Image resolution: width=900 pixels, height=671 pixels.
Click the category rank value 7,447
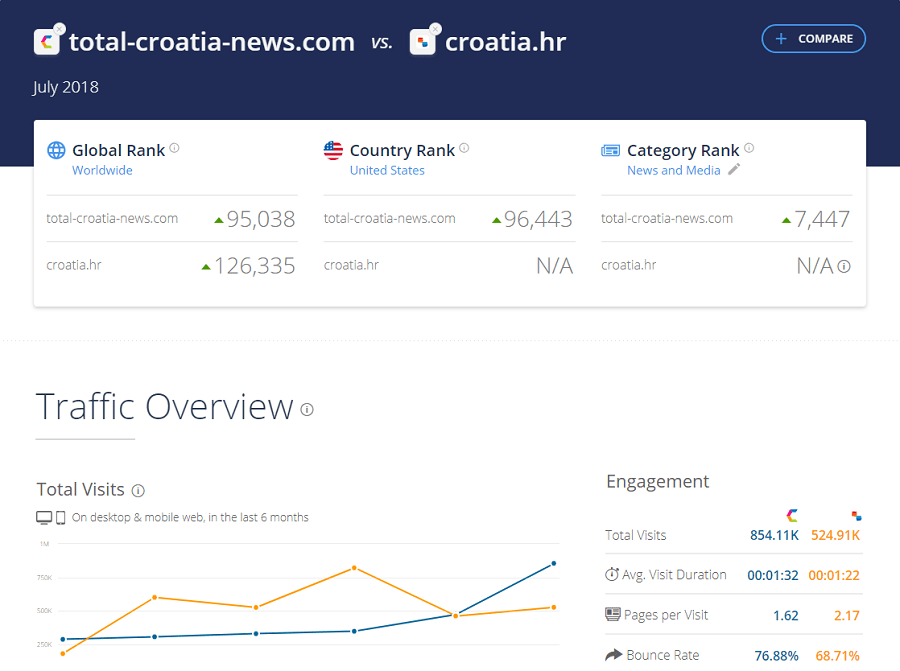click(x=822, y=219)
